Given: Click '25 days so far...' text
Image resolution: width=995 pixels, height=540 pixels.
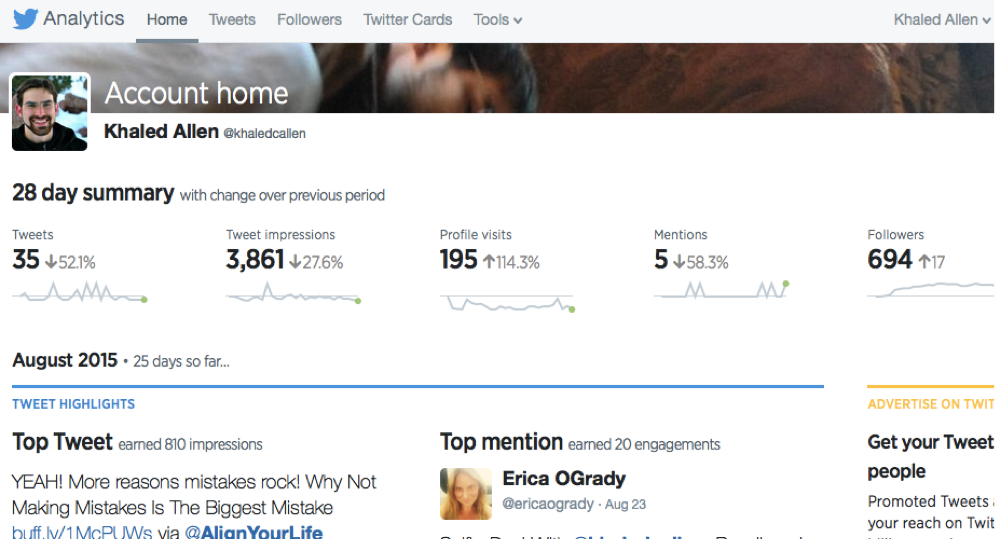Looking at the screenshot, I should click(x=181, y=362).
